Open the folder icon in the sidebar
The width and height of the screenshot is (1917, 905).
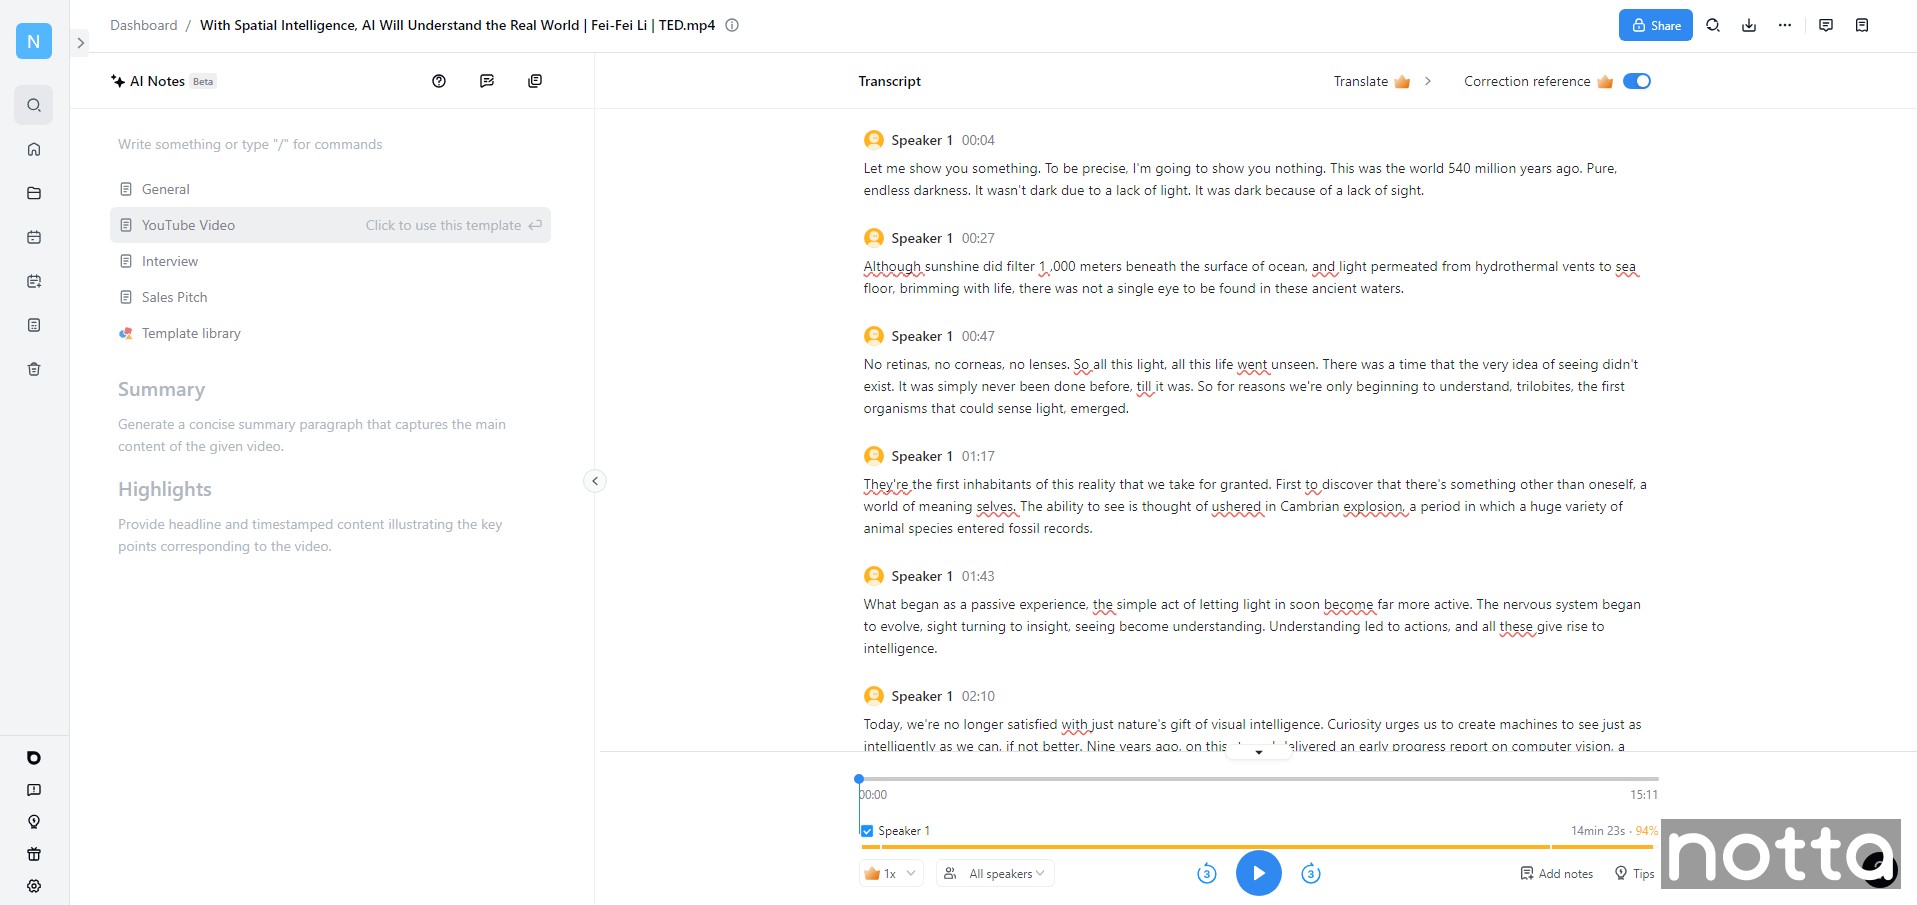tap(34, 193)
